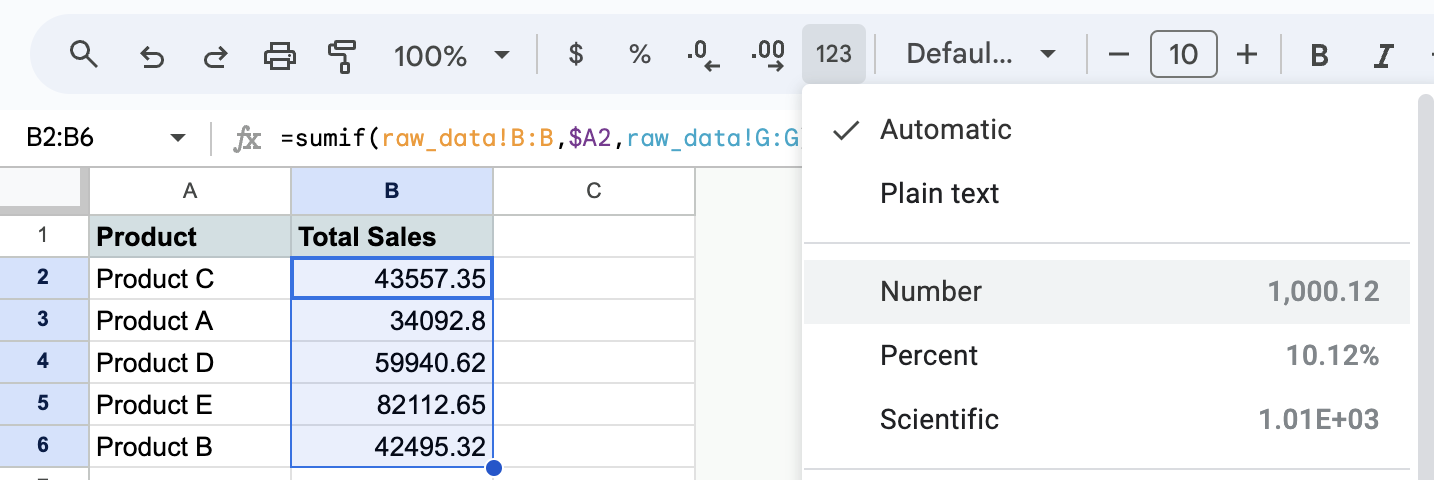The image size is (1434, 480).
Task: Toggle bold formatting
Action: pos(1319,55)
